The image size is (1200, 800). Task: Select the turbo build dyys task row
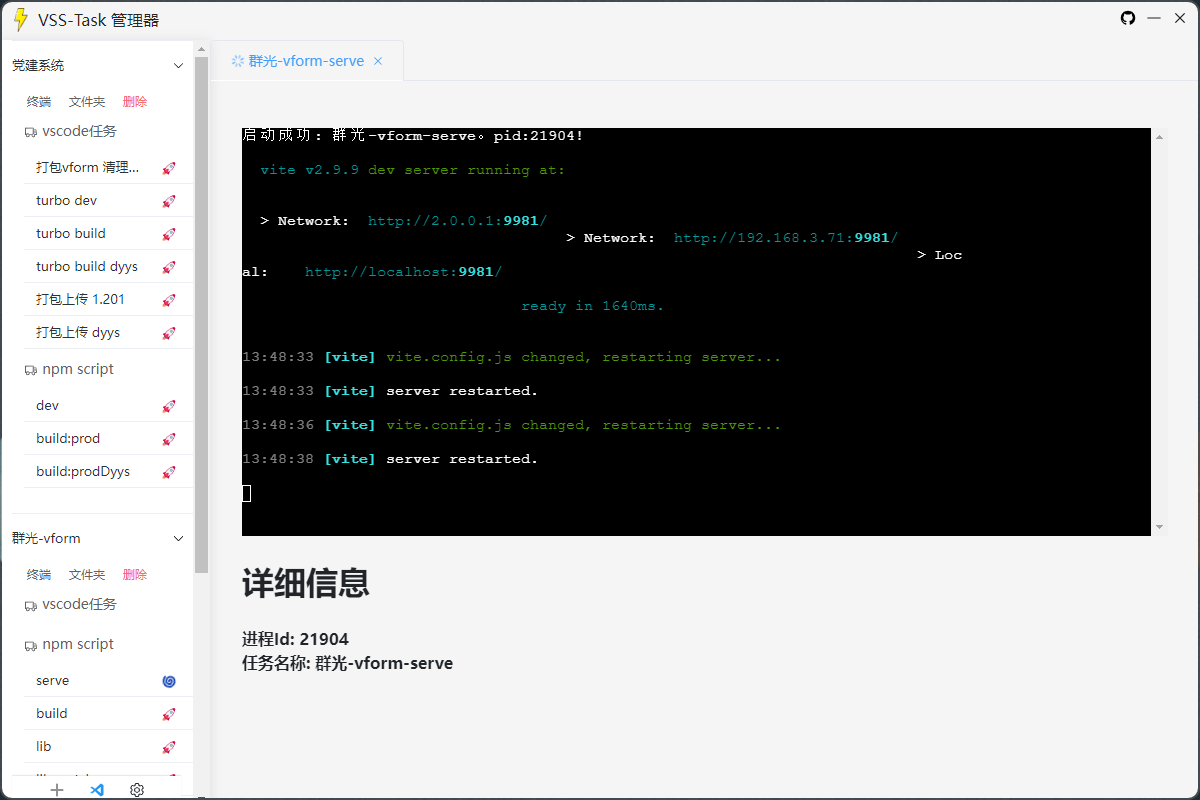tap(108, 267)
